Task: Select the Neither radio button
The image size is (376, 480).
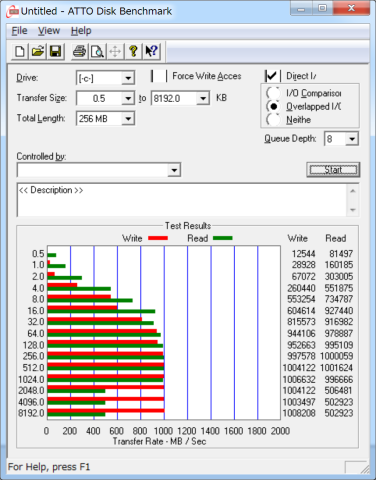Action: tap(273, 120)
